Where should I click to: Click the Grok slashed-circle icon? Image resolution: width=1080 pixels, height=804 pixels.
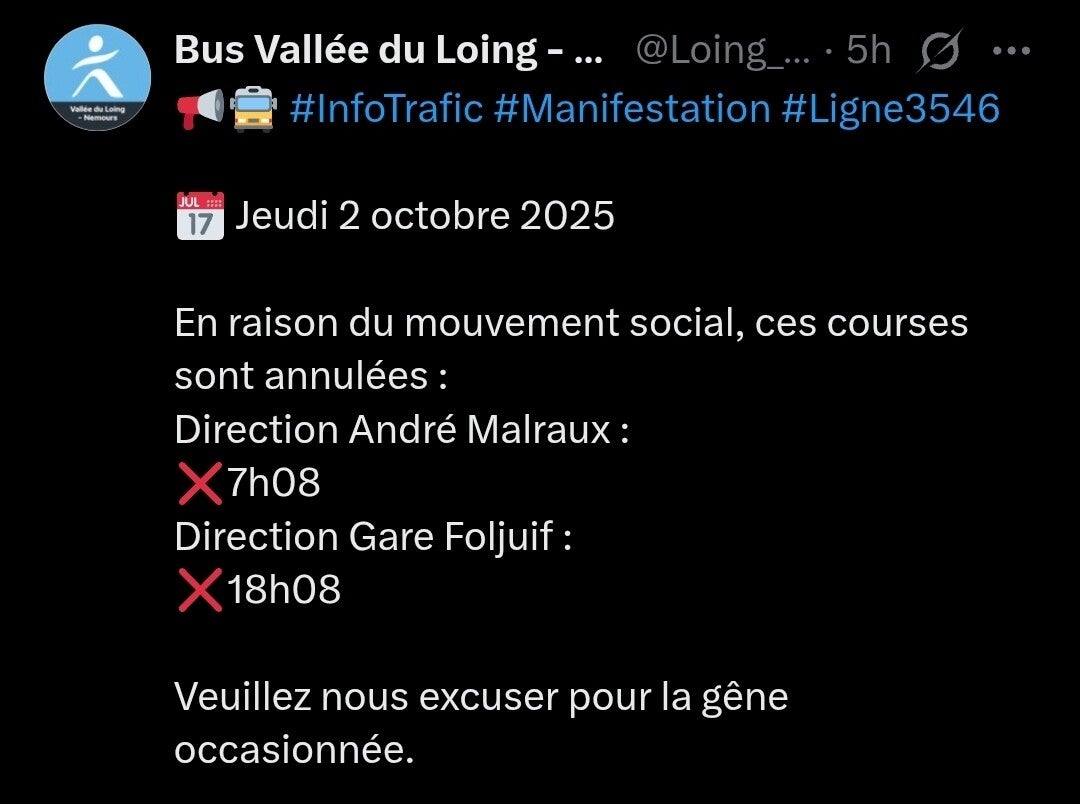pos(940,50)
